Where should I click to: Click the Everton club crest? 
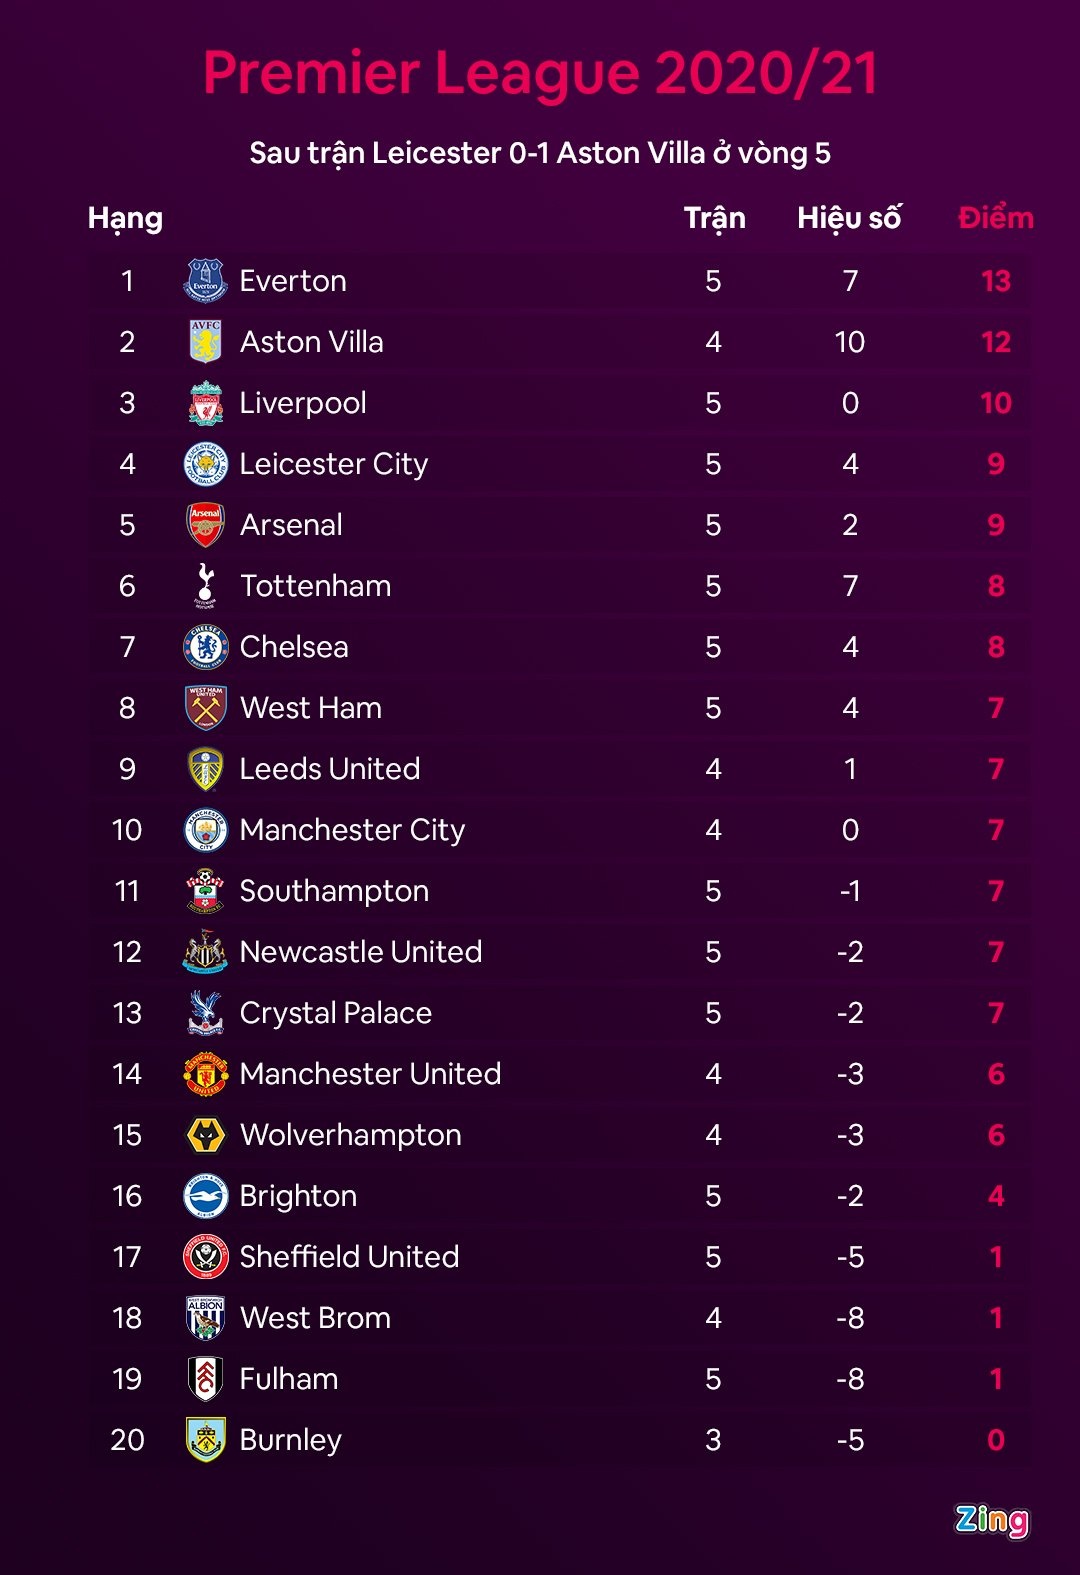205,281
